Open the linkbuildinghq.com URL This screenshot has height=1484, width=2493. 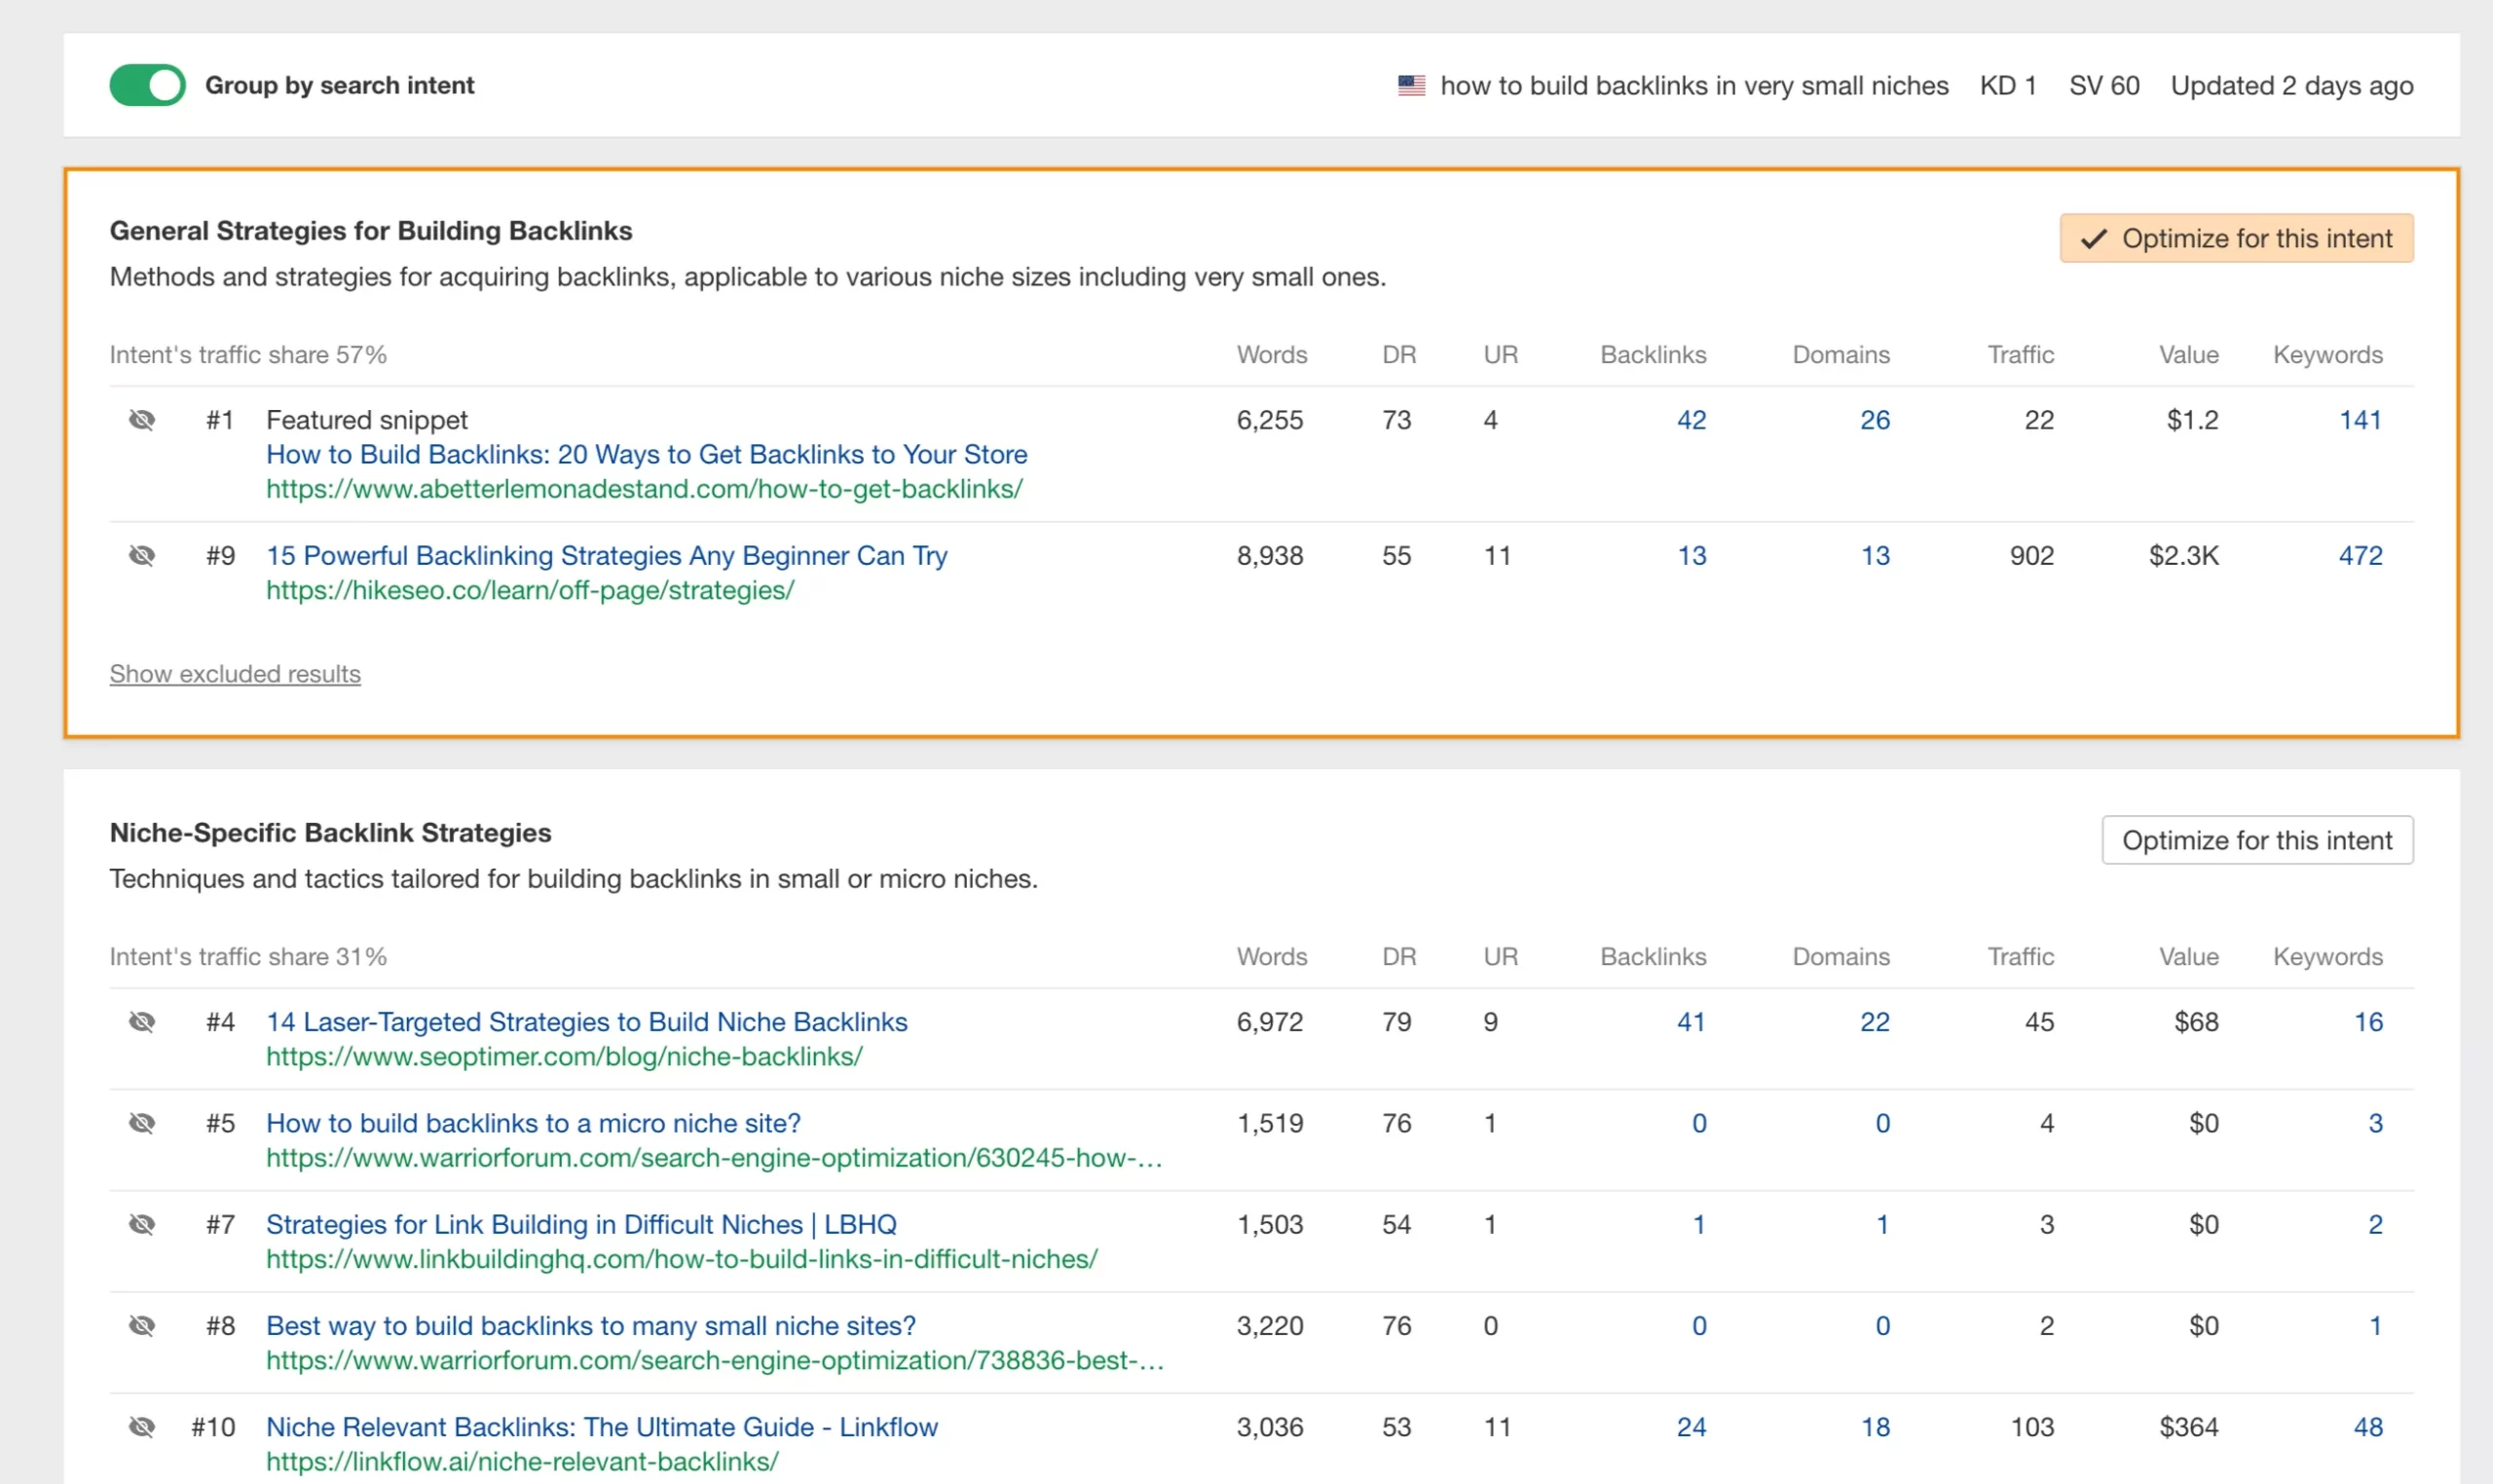click(x=681, y=1259)
